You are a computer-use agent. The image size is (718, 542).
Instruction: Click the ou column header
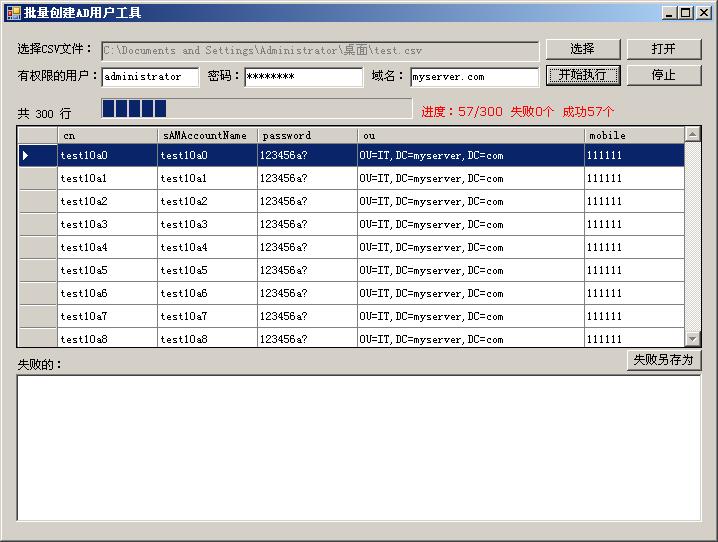tap(470, 135)
